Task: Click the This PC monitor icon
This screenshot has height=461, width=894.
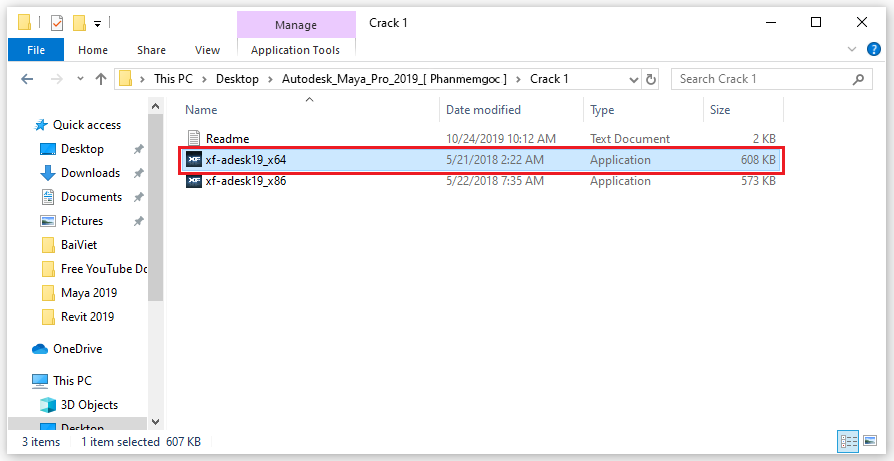Action: point(40,381)
